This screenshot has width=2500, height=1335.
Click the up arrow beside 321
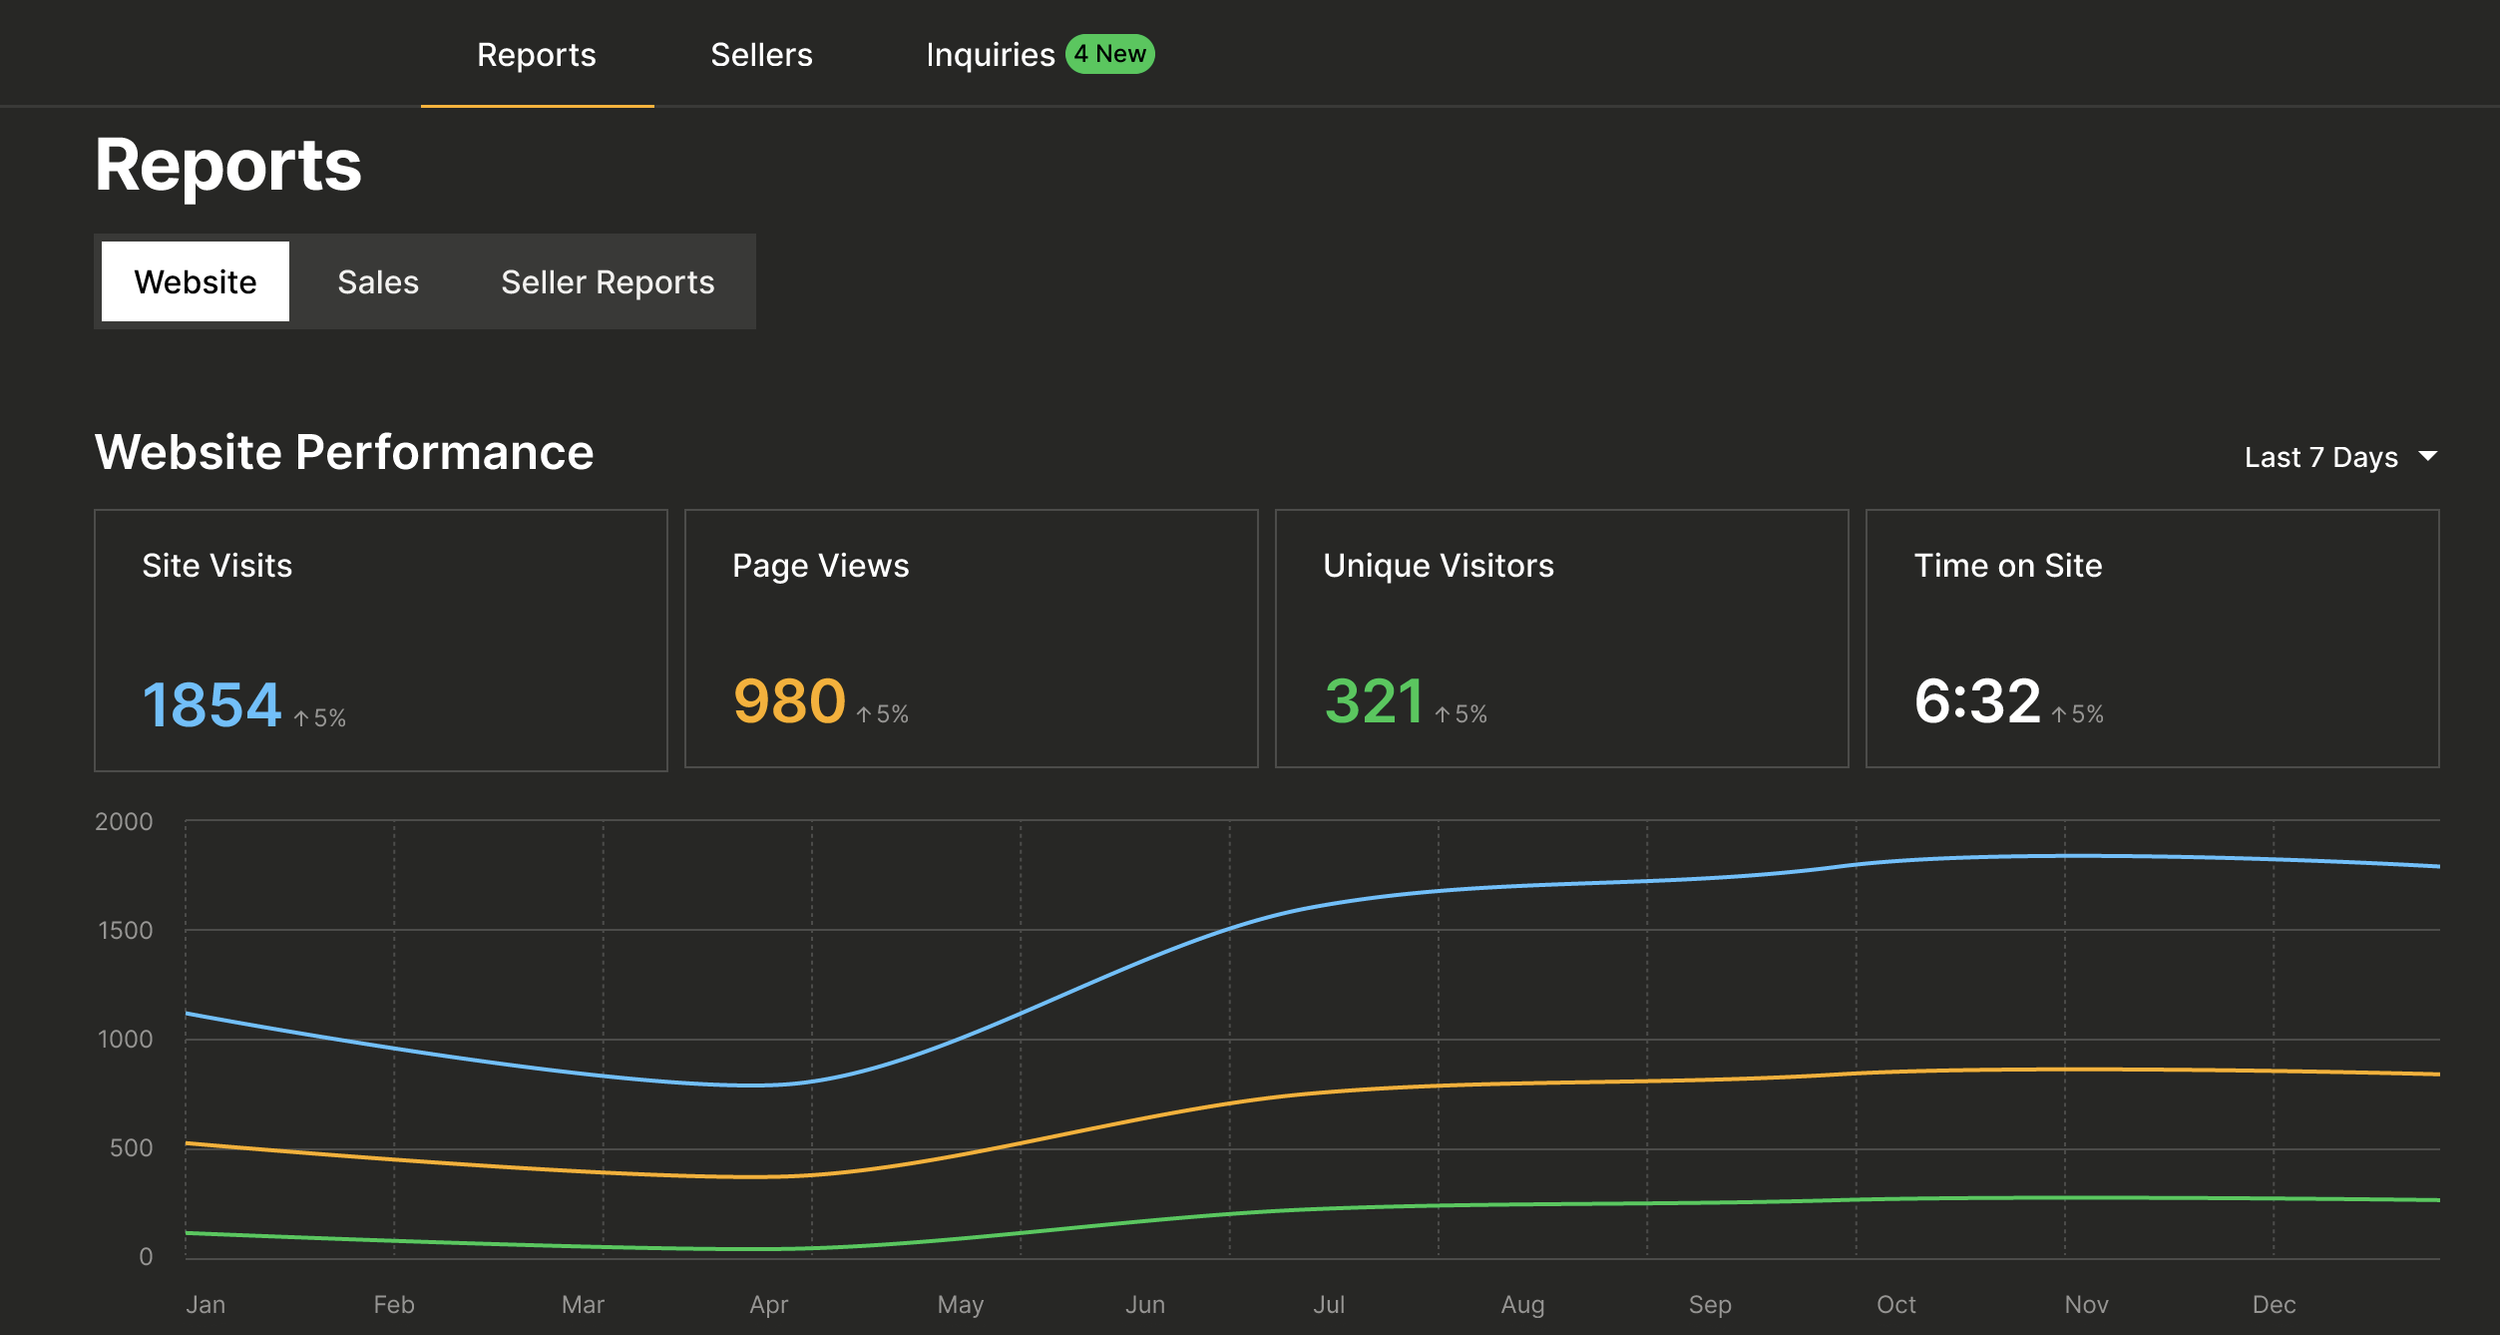click(1442, 714)
